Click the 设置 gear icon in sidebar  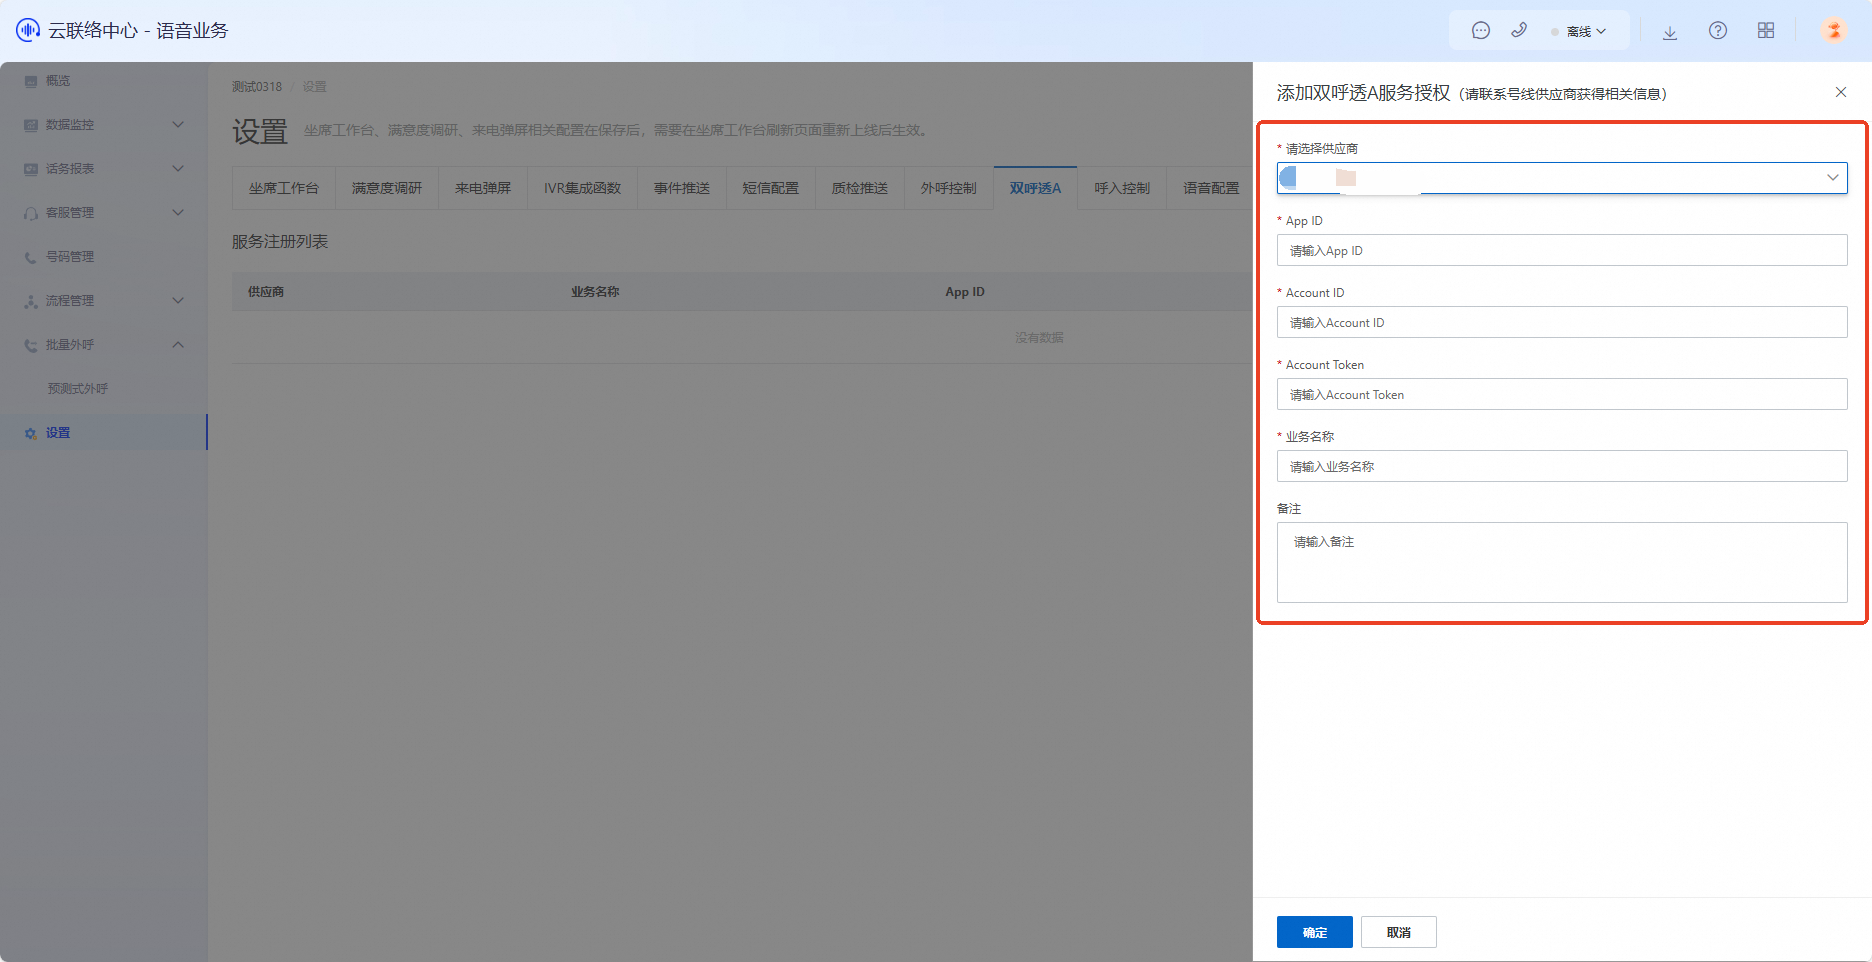[x=31, y=433]
